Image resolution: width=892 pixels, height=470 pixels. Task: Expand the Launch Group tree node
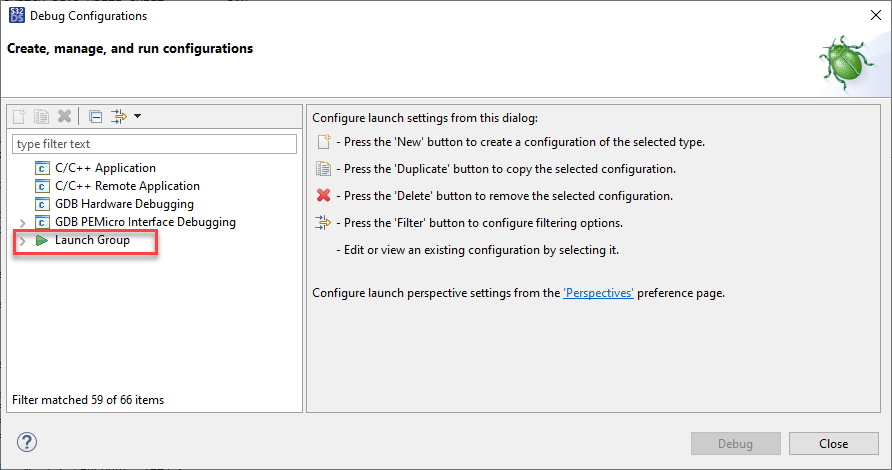(x=22, y=241)
